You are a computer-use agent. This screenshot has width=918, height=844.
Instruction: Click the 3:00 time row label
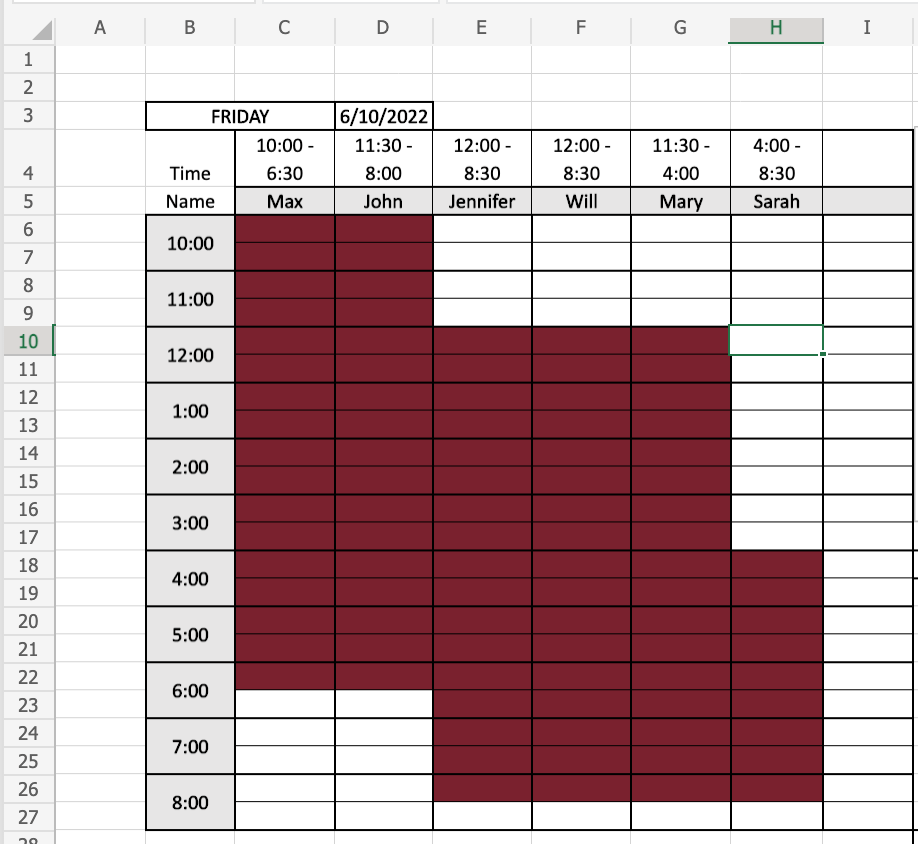[x=190, y=523]
